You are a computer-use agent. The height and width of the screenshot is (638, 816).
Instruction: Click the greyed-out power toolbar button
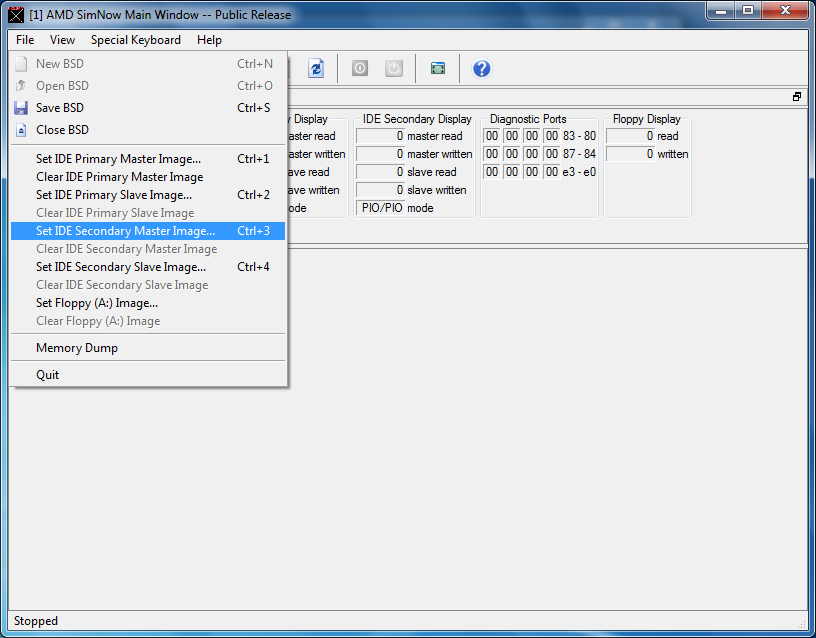tap(394, 68)
